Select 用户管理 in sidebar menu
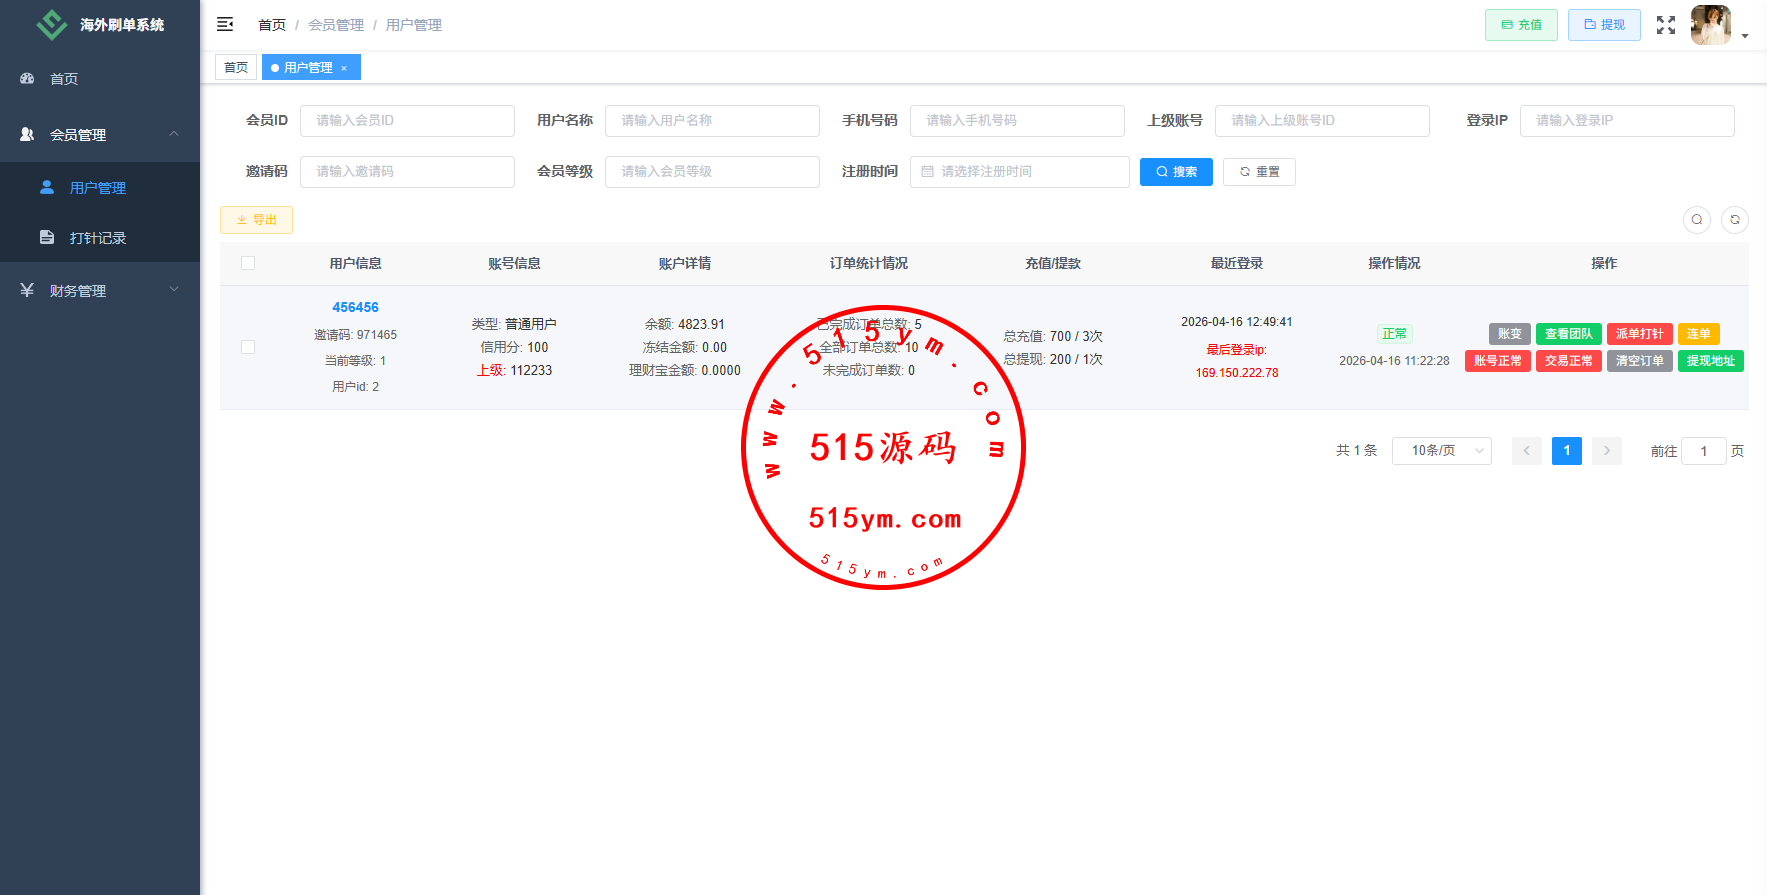1767x895 pixels. 97,188
